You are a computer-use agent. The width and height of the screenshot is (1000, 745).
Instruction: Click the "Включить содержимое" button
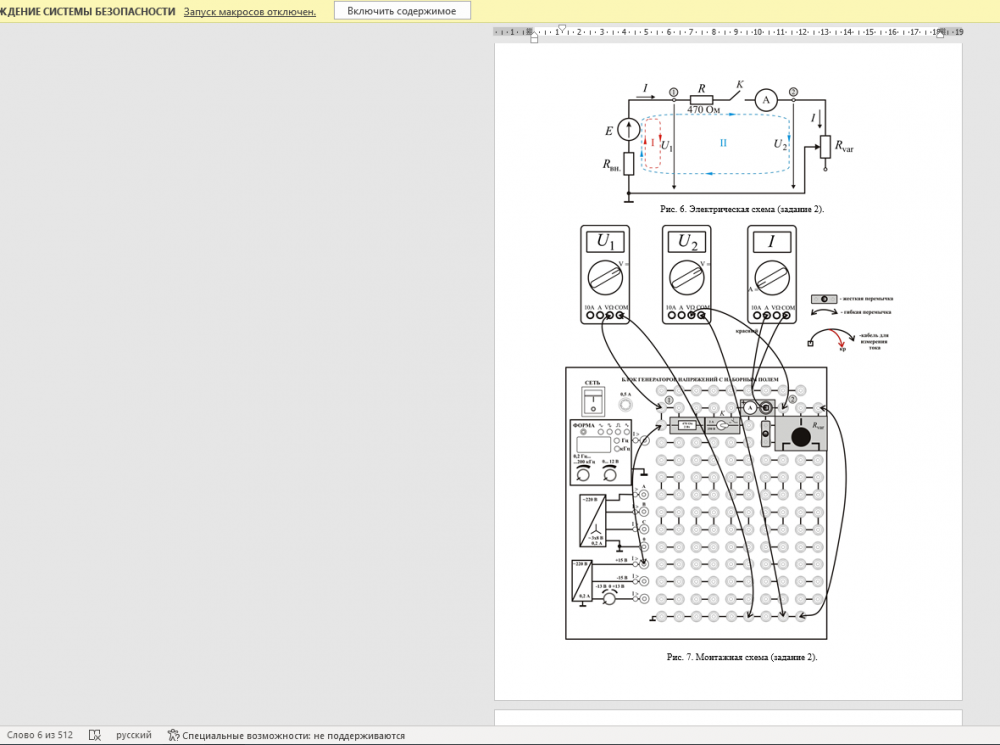point(401,11)
